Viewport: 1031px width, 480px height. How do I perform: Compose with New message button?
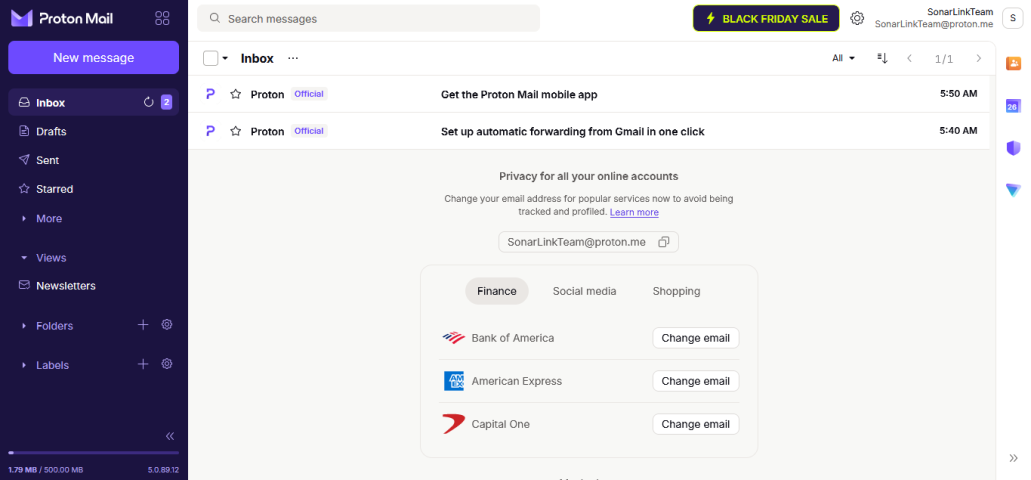click(x=93, y=58)
